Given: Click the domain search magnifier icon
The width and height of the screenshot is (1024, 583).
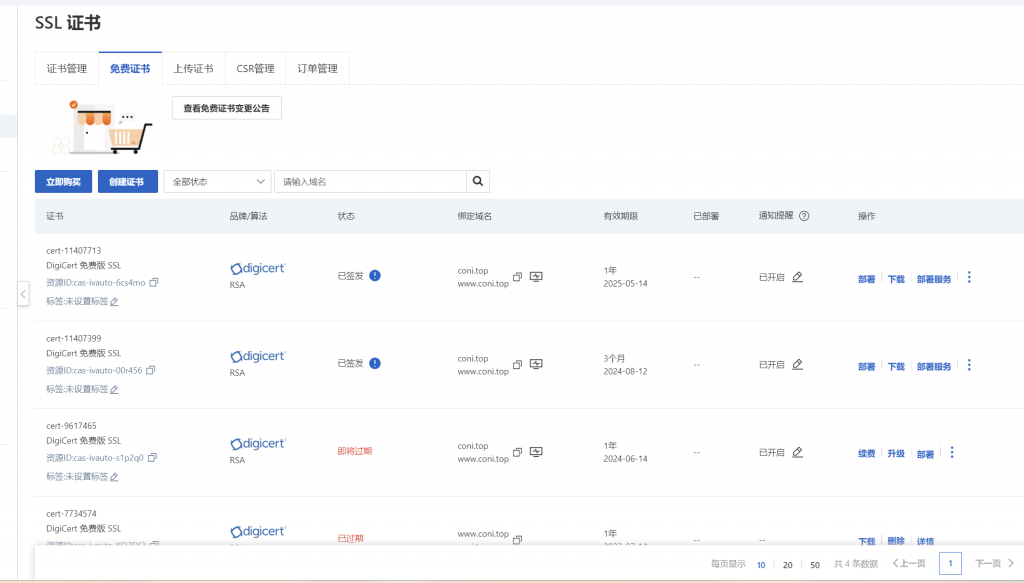Looking at the screenshot, I should click(x=477, y=181).
